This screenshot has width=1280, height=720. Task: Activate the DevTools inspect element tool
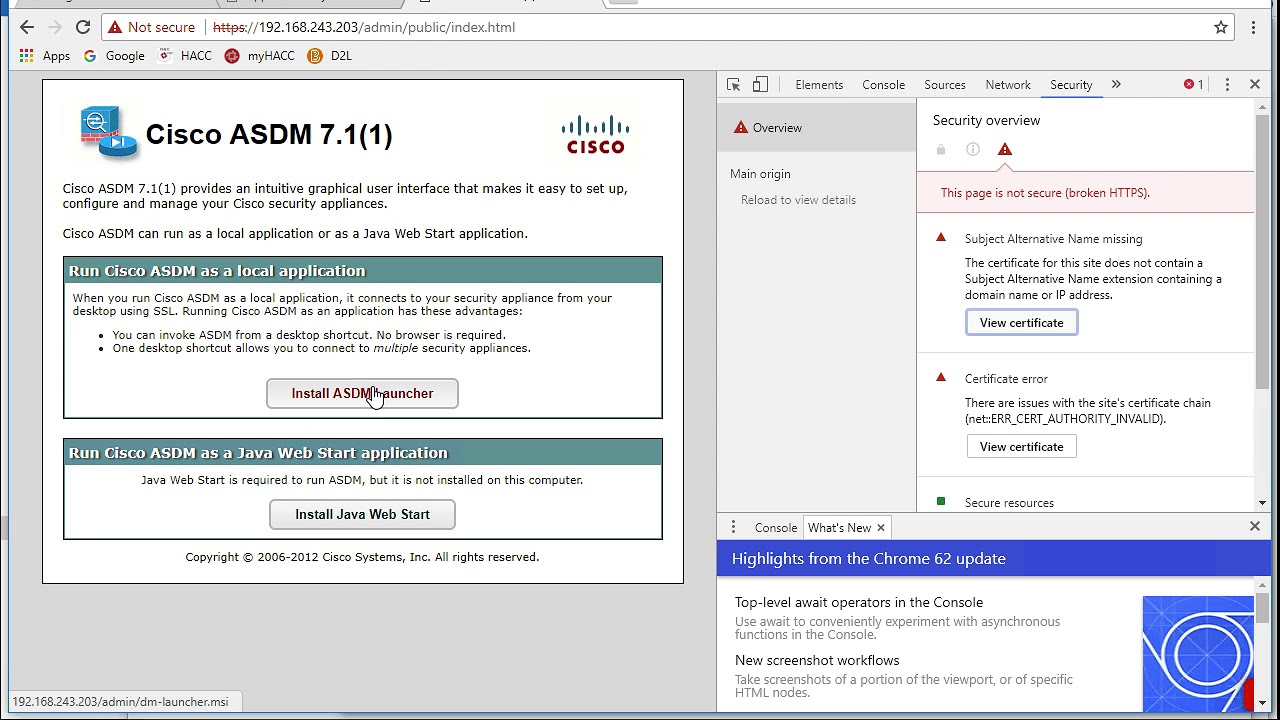pyautogui.click(x=733, y=85)
